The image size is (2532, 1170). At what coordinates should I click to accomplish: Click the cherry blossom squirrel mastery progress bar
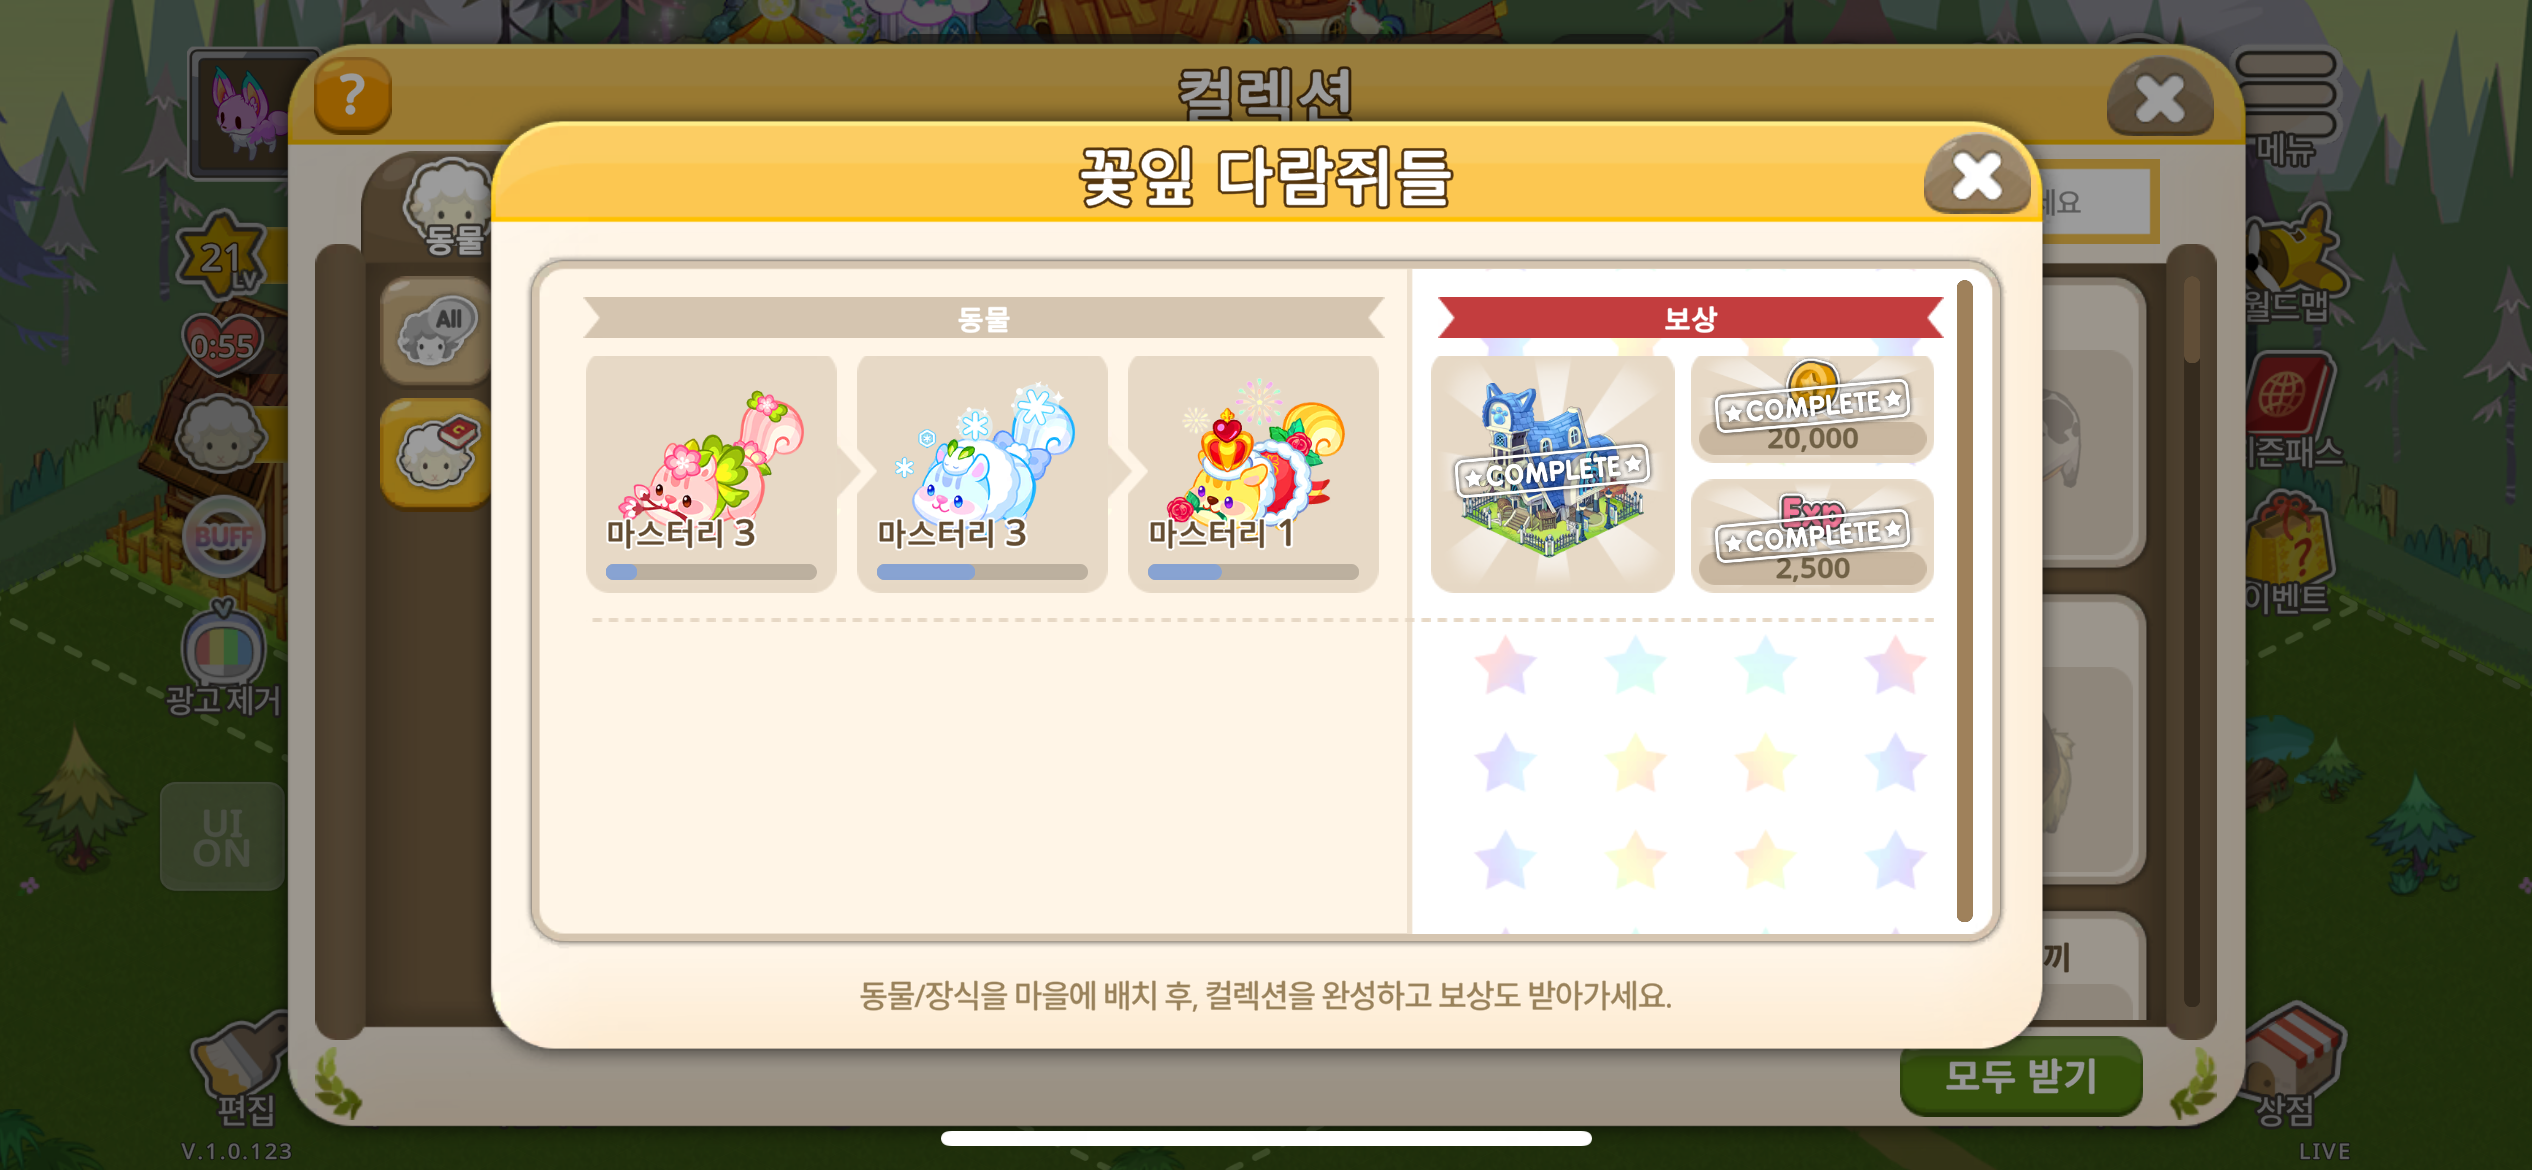pyautogui.click(x=711, y=572)
